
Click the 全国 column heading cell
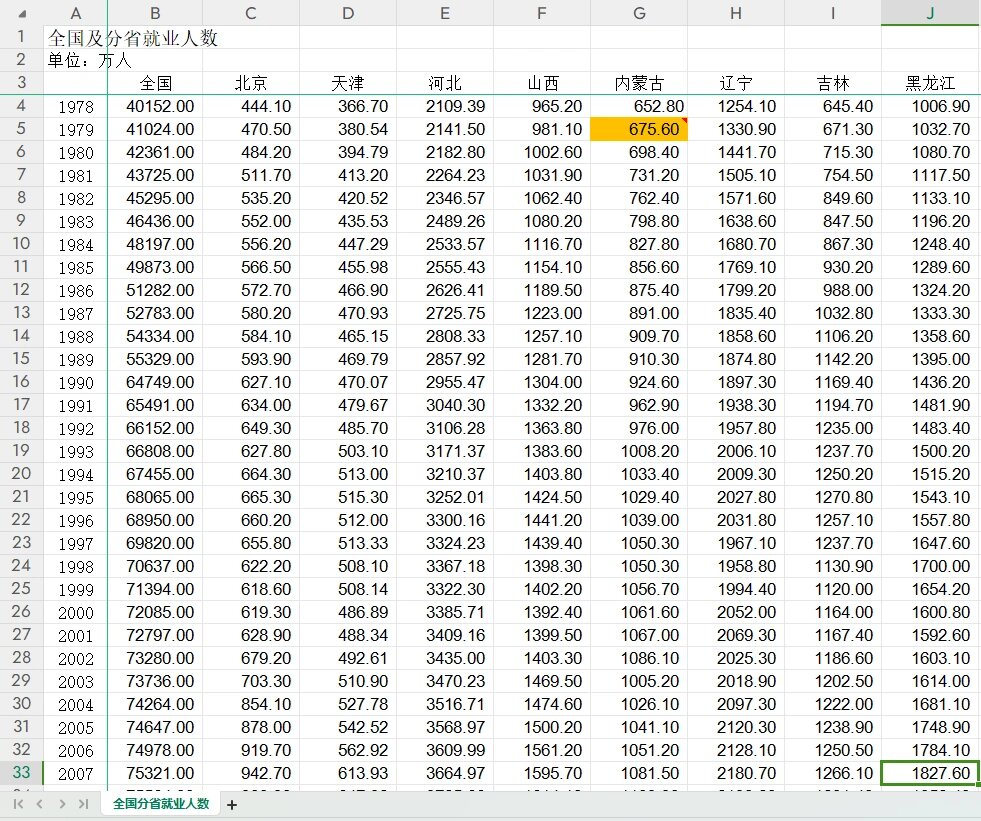click(x=155, y=83)
